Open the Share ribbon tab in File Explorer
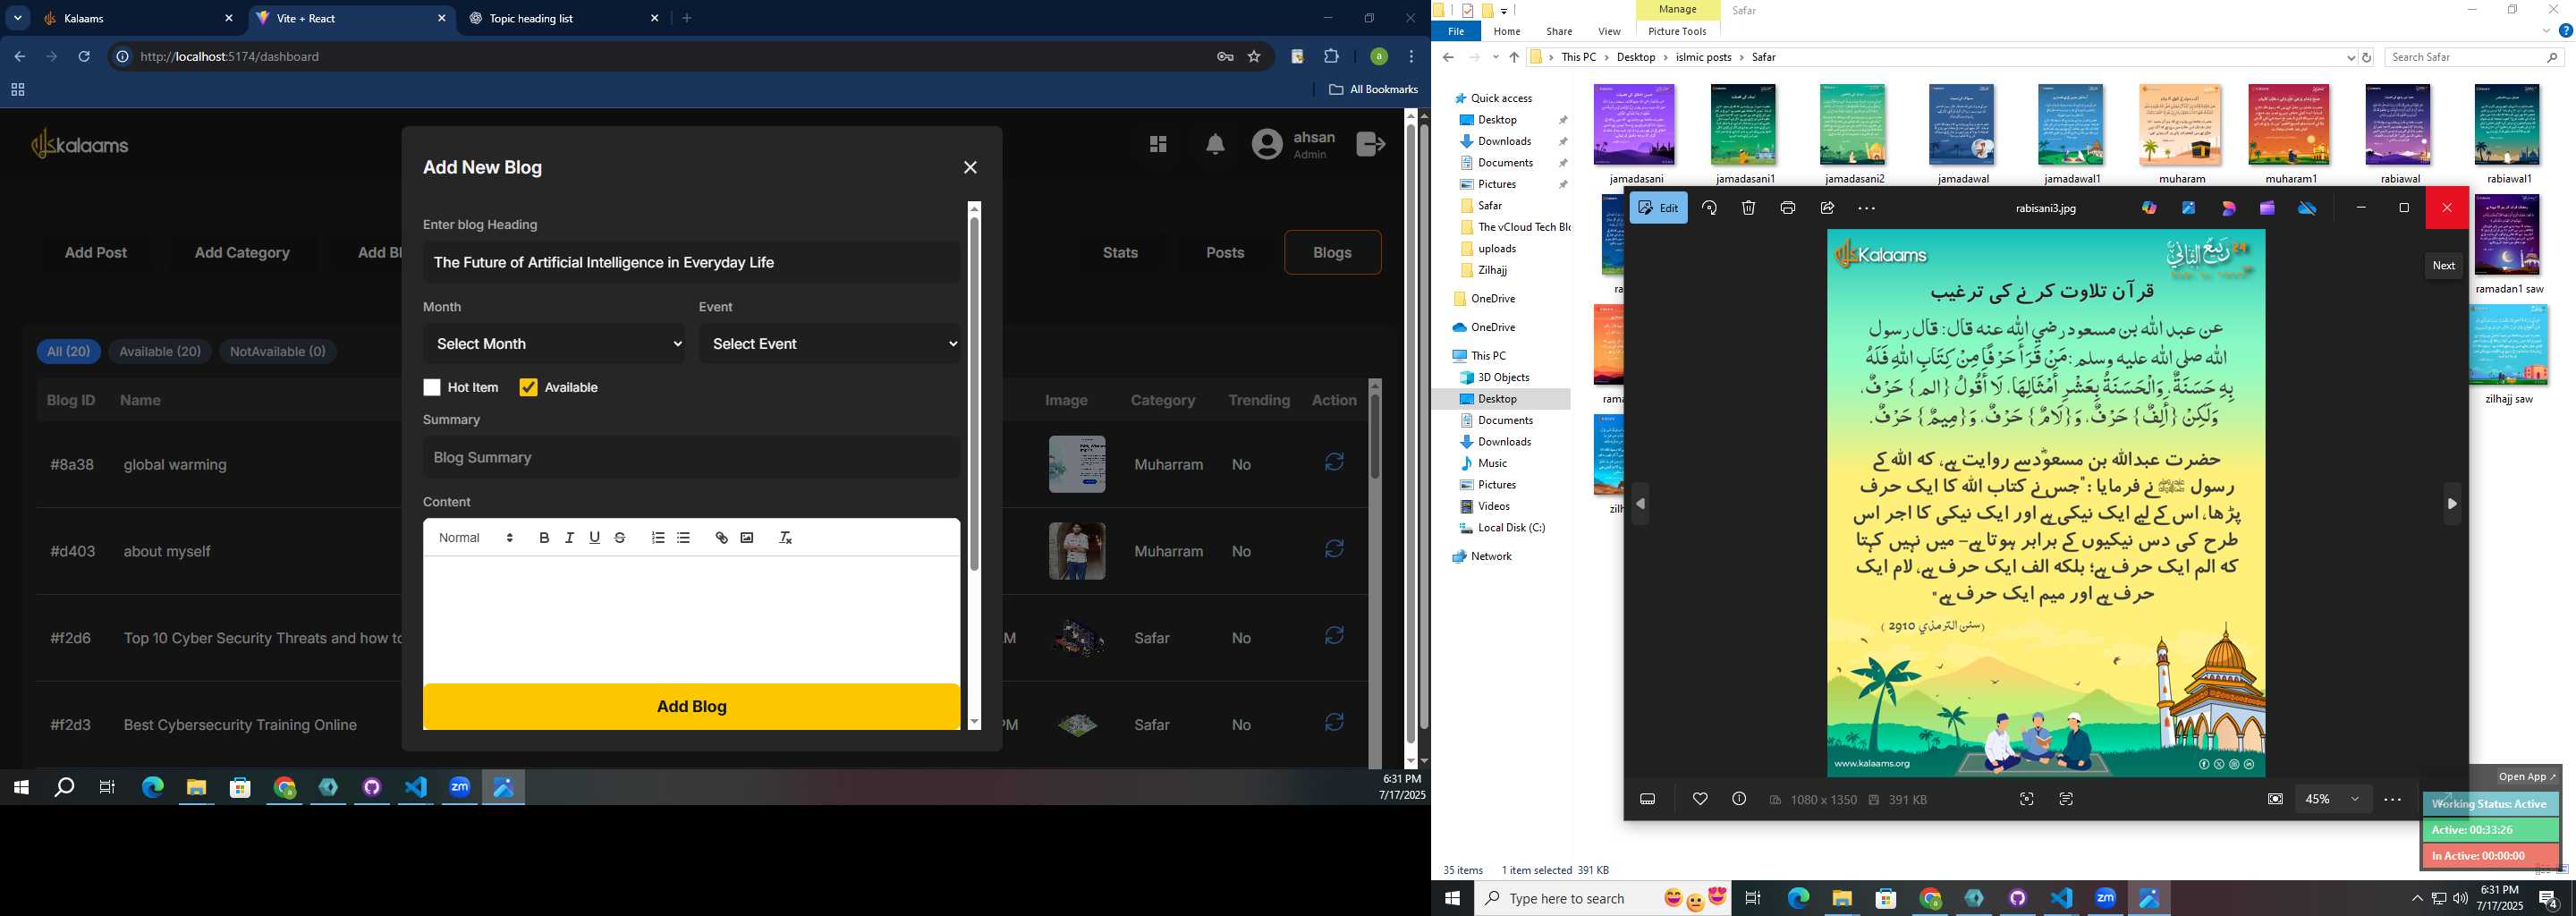 (1559, 31)
